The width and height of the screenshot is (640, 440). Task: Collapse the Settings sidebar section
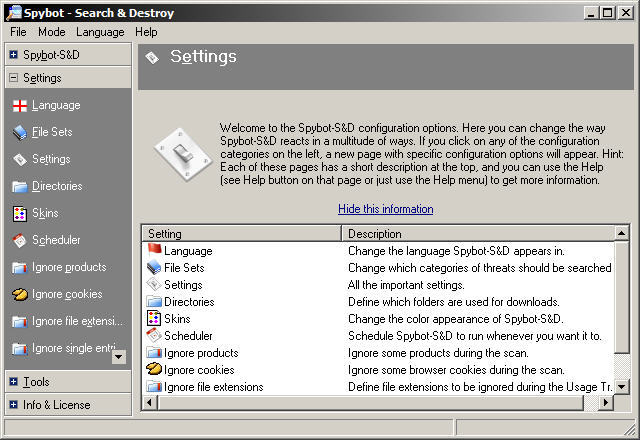pos(13,78)
